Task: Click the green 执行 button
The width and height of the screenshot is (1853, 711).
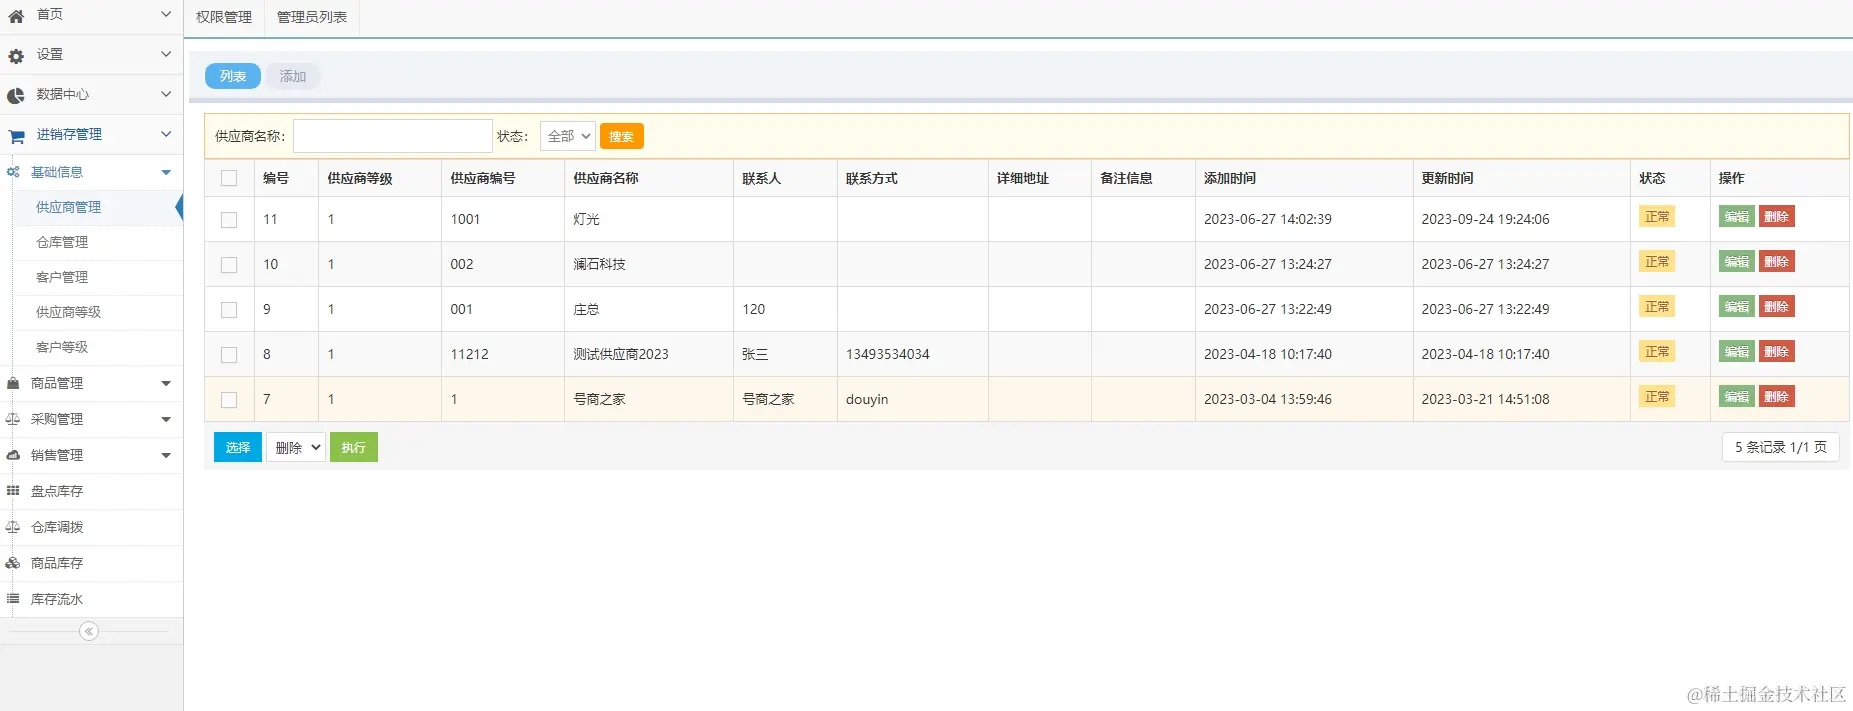Action: point(354,447)
